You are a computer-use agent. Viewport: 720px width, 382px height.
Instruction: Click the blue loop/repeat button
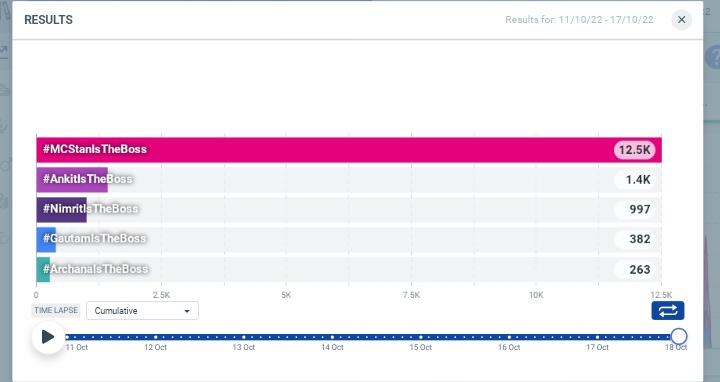668,311
